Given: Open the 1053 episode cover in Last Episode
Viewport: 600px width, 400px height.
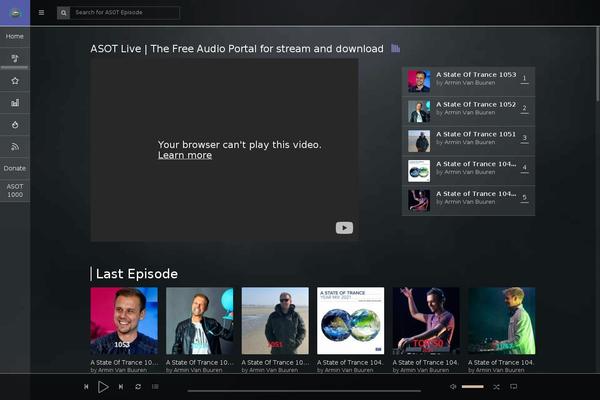Looking at the screenshot, I should pos(124,321).
